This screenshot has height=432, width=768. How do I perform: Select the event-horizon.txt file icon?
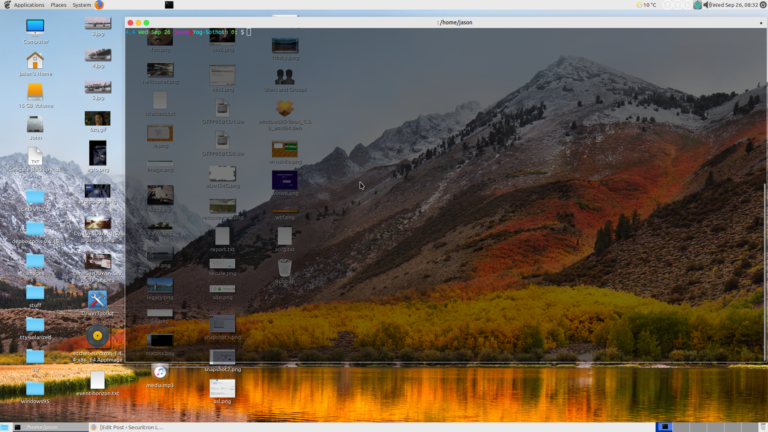tap(97, 380)
